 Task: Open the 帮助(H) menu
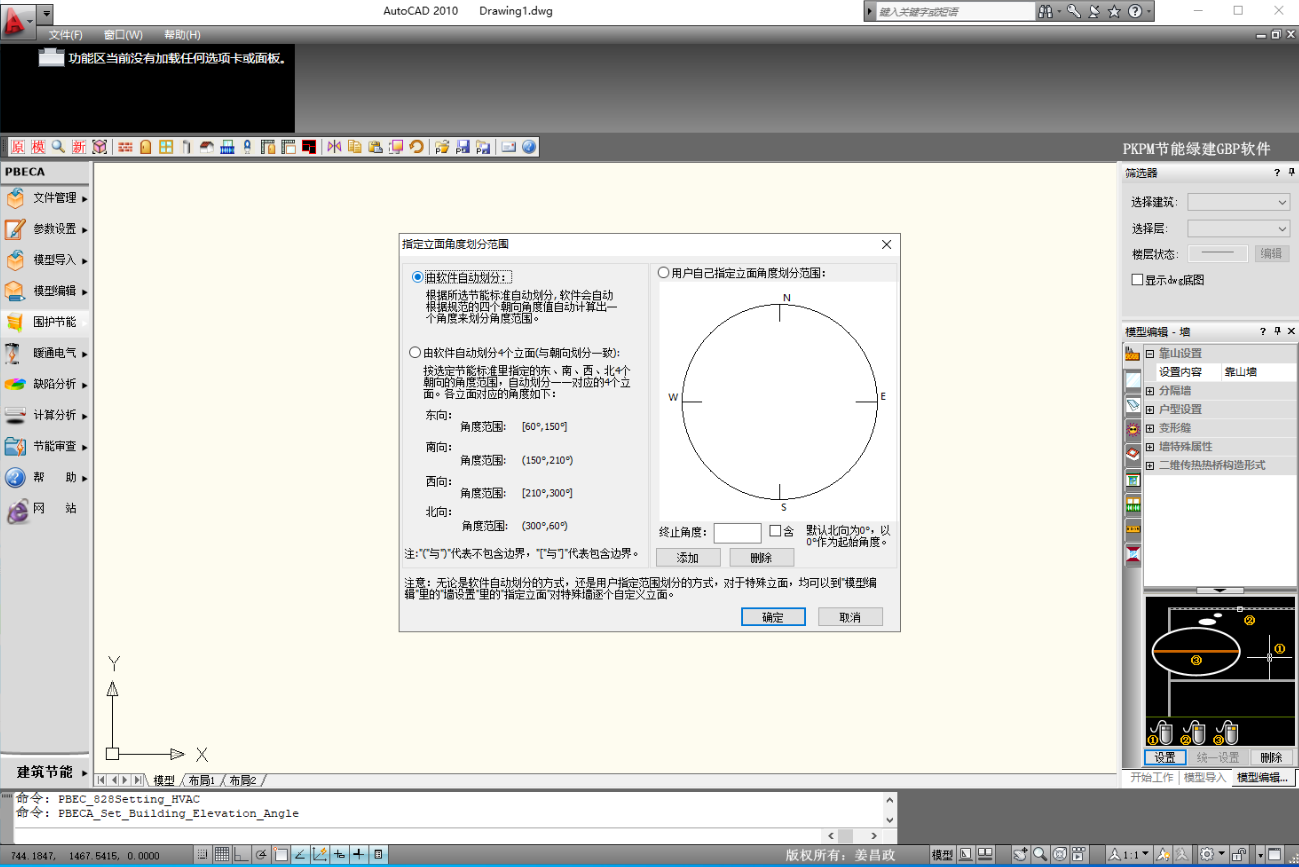tap(182, 35)
